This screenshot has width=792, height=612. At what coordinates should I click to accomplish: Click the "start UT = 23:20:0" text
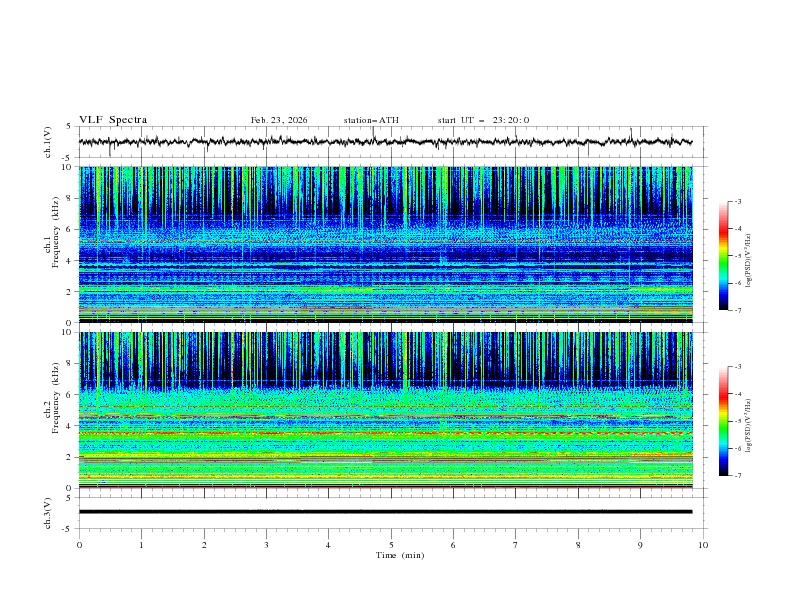click(483, 120)
